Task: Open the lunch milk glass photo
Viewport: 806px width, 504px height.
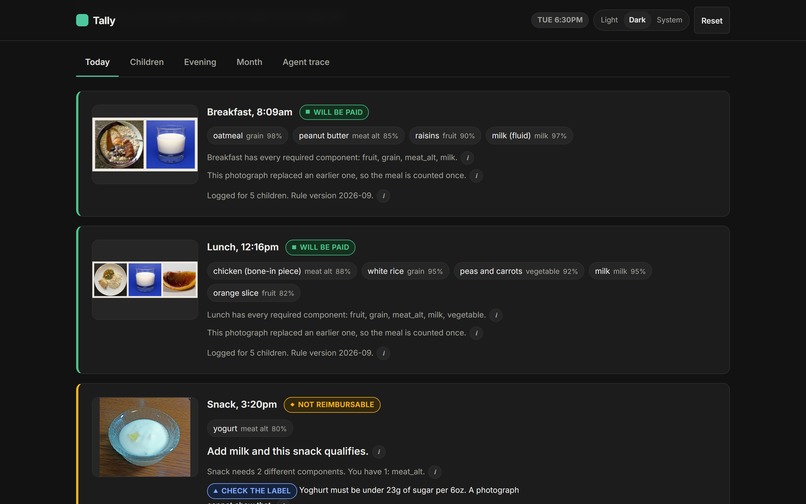Action: point(145,280)
